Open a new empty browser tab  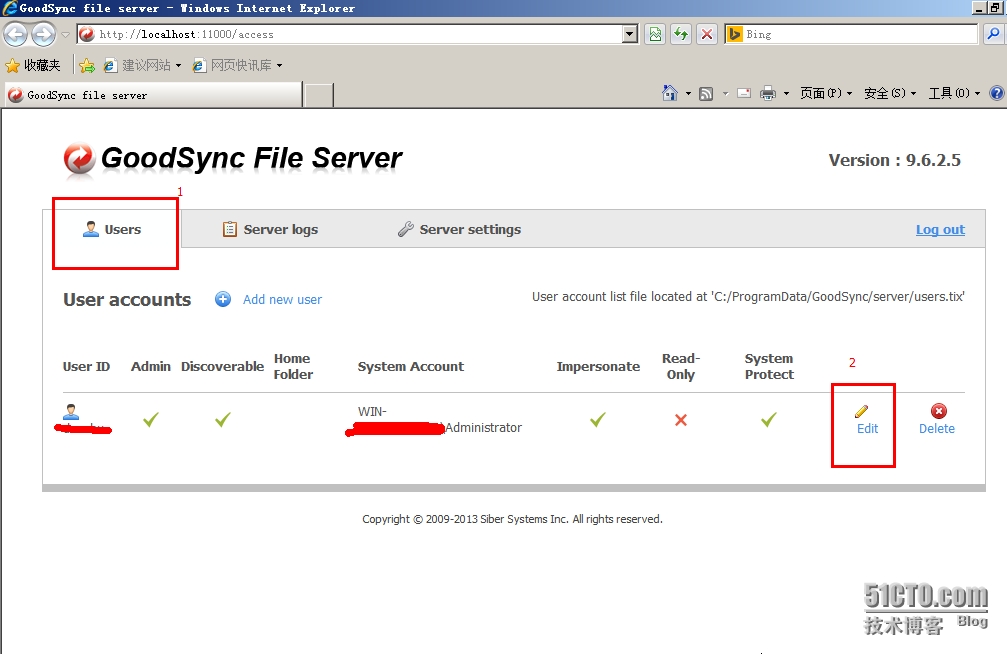pos(319,95)
